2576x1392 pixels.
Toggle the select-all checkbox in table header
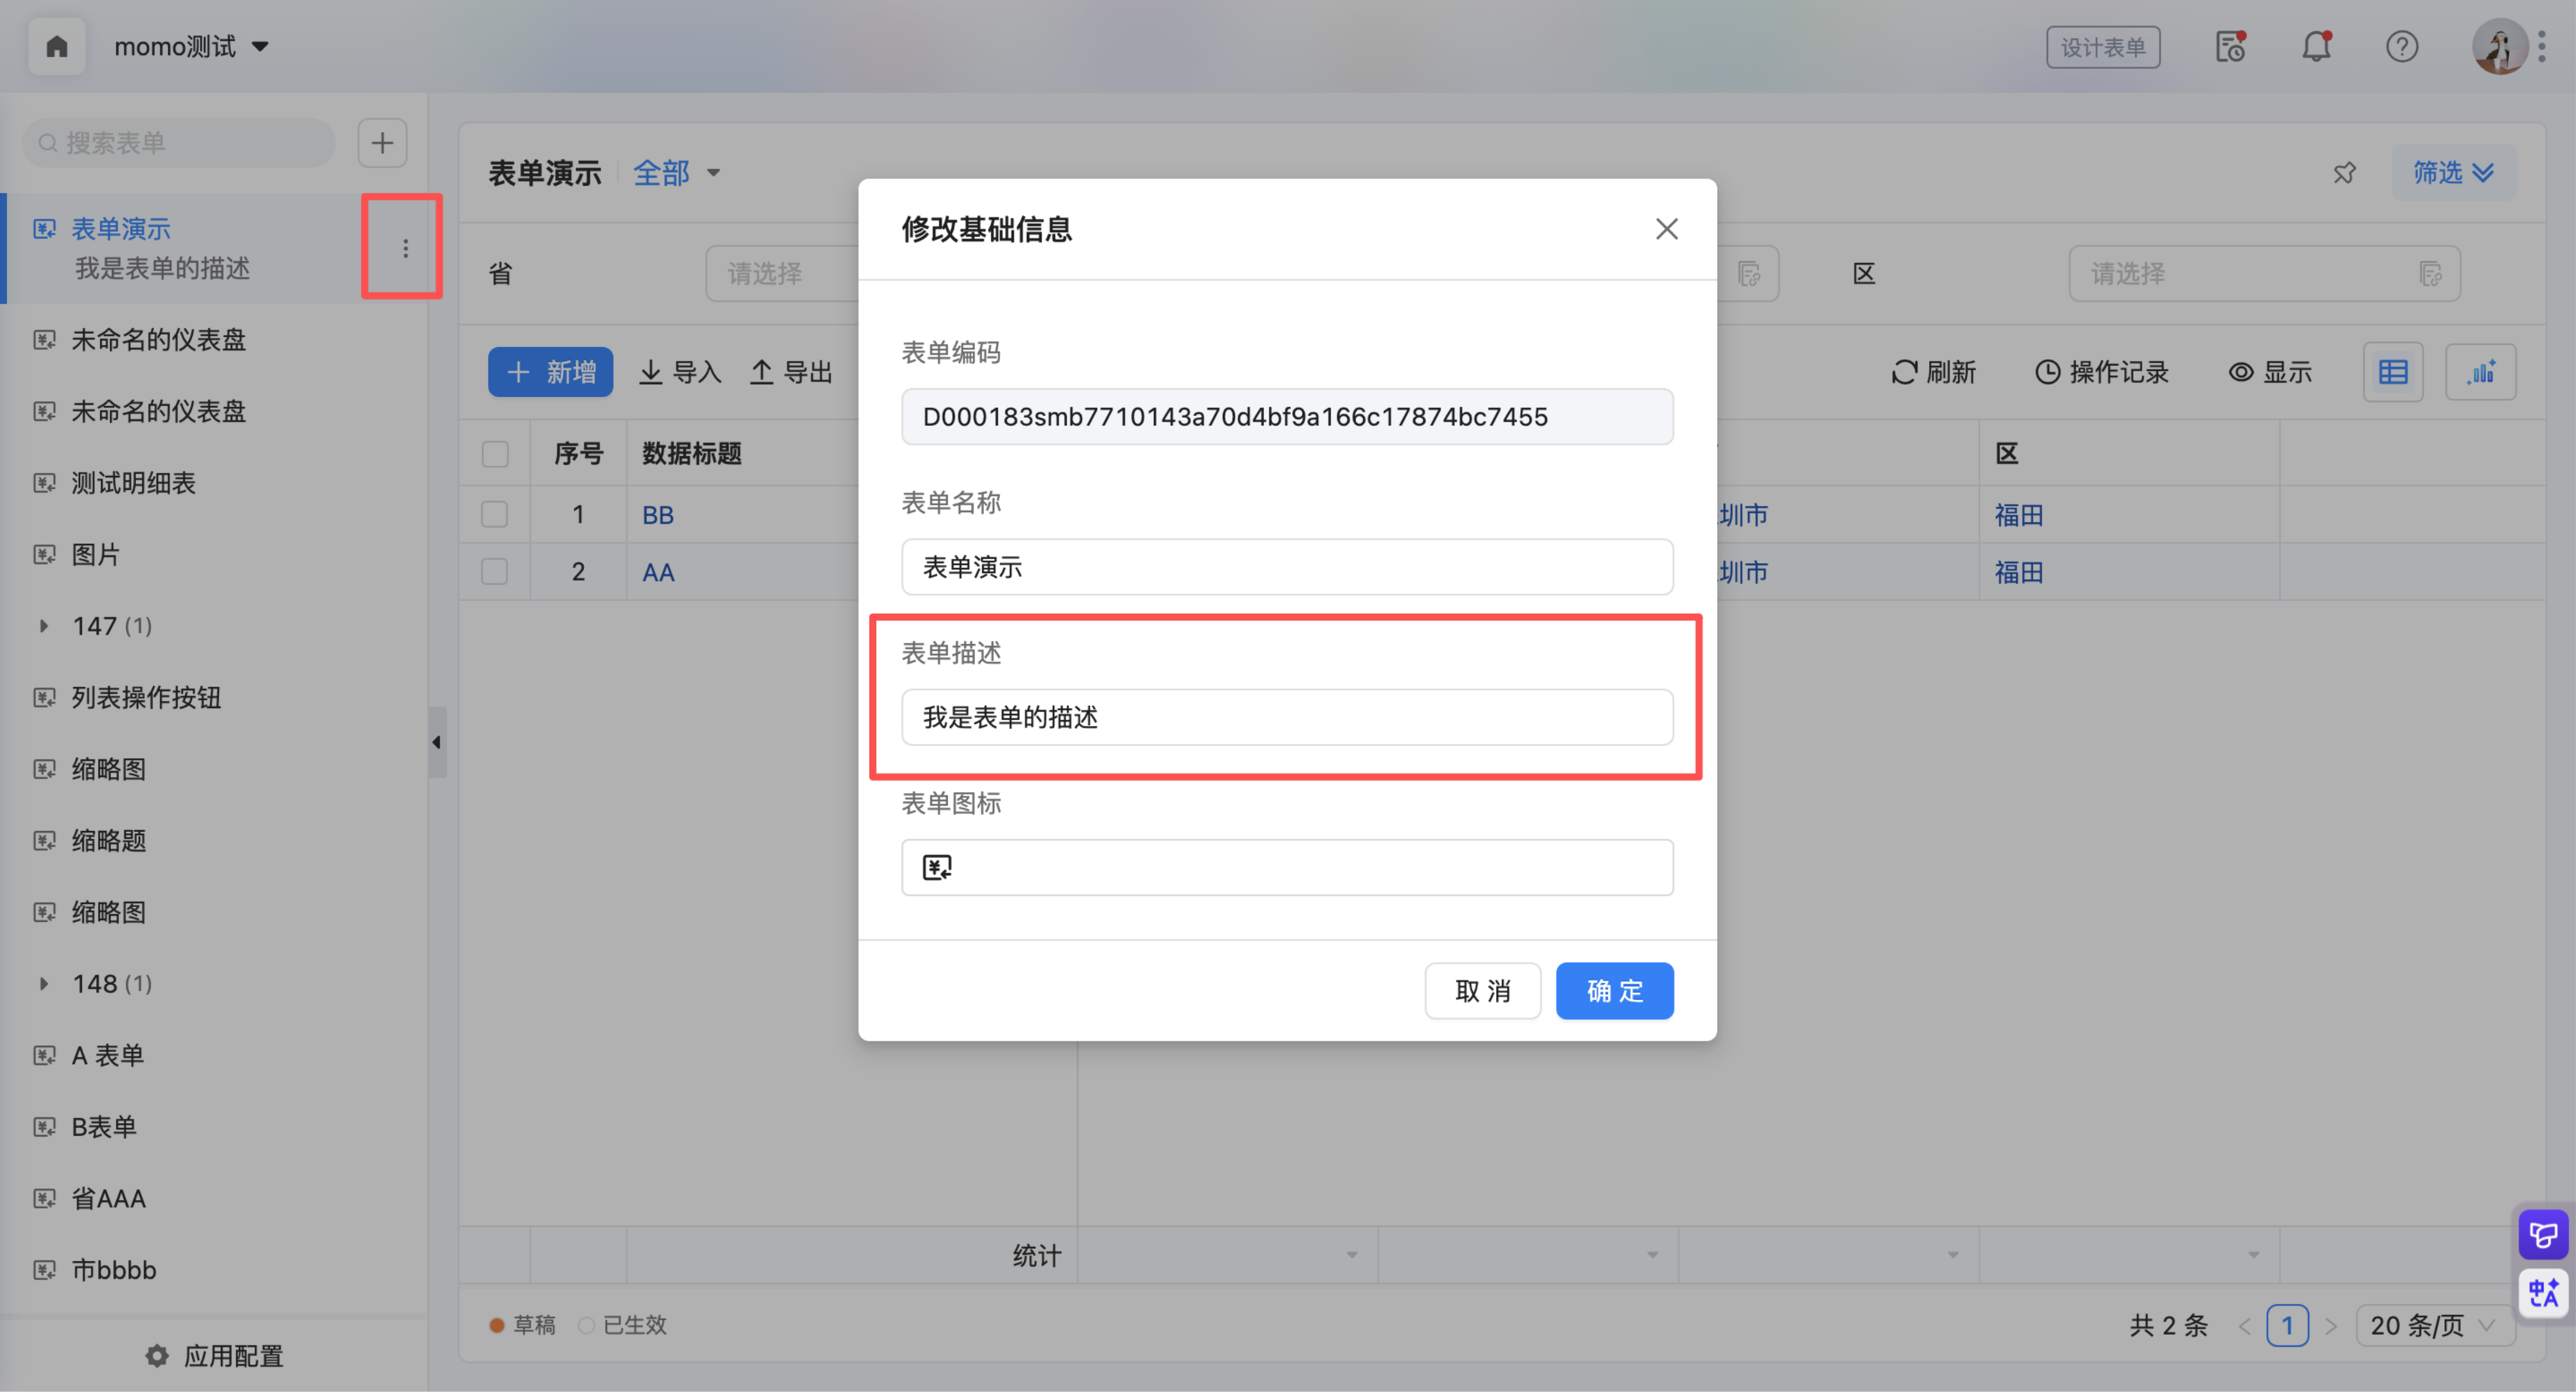(x=495, y=454)
